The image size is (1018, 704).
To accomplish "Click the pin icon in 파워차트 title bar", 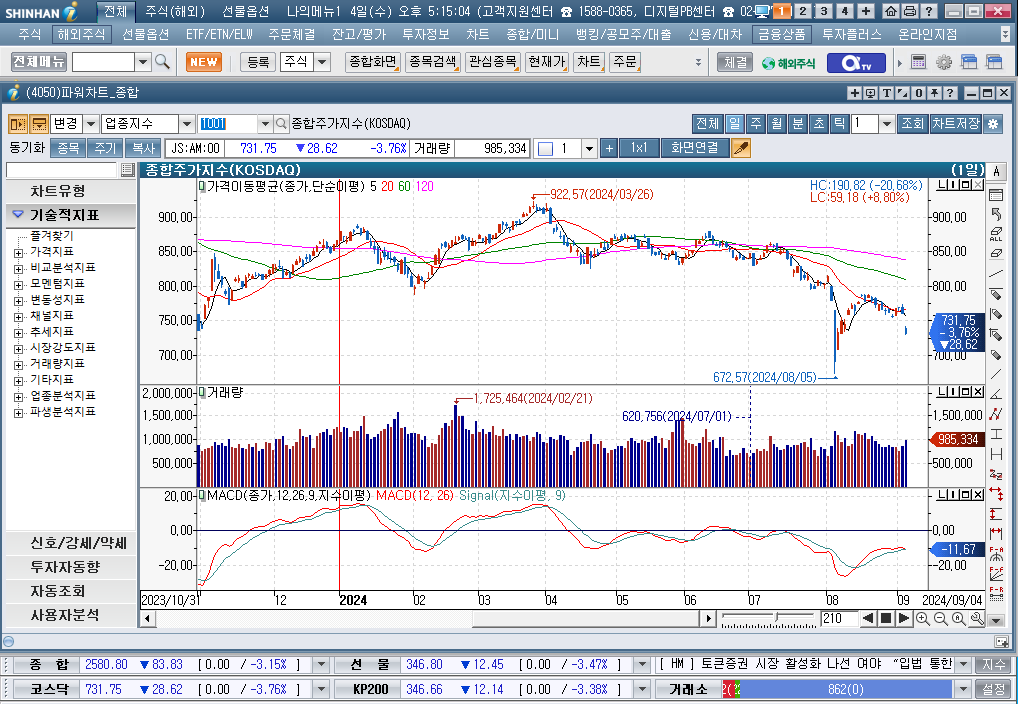I will point(934,93).
